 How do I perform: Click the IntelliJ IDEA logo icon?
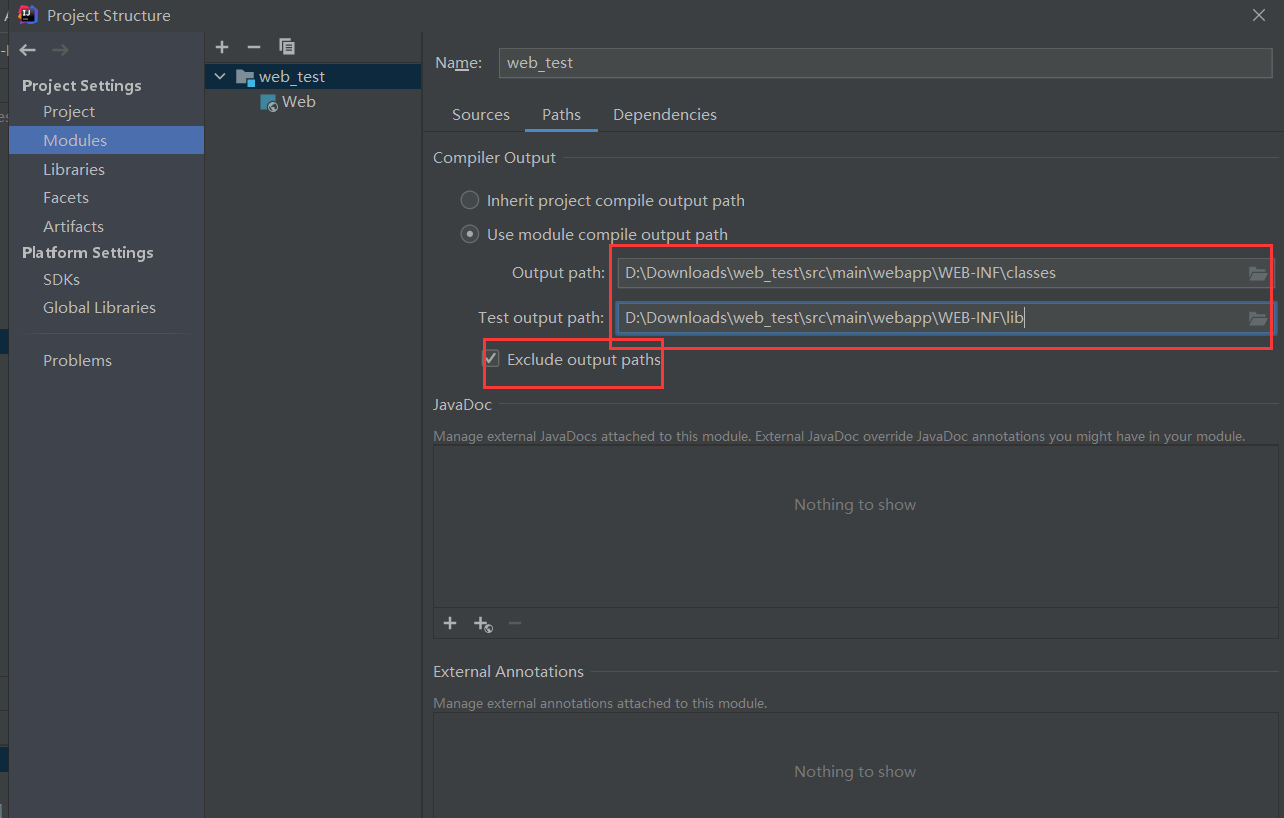28,14
